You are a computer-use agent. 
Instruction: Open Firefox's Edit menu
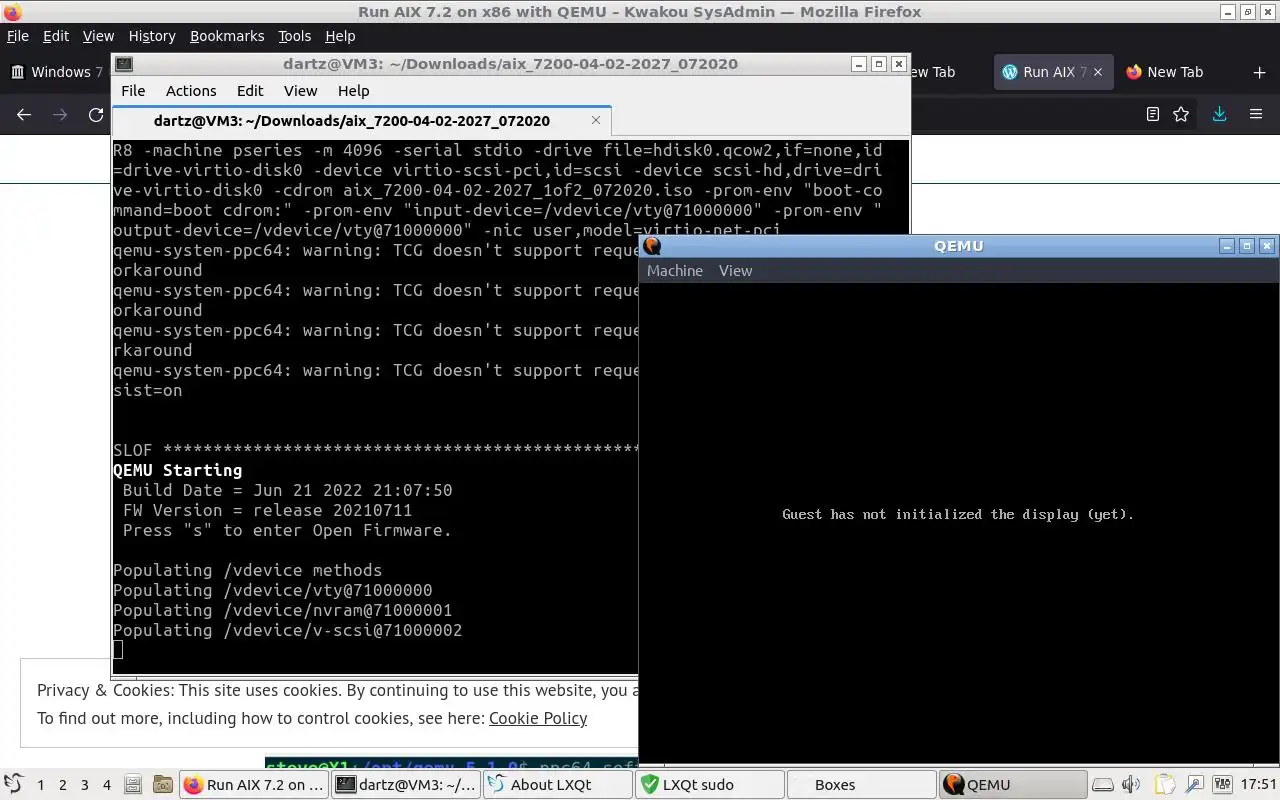(56, 36)
